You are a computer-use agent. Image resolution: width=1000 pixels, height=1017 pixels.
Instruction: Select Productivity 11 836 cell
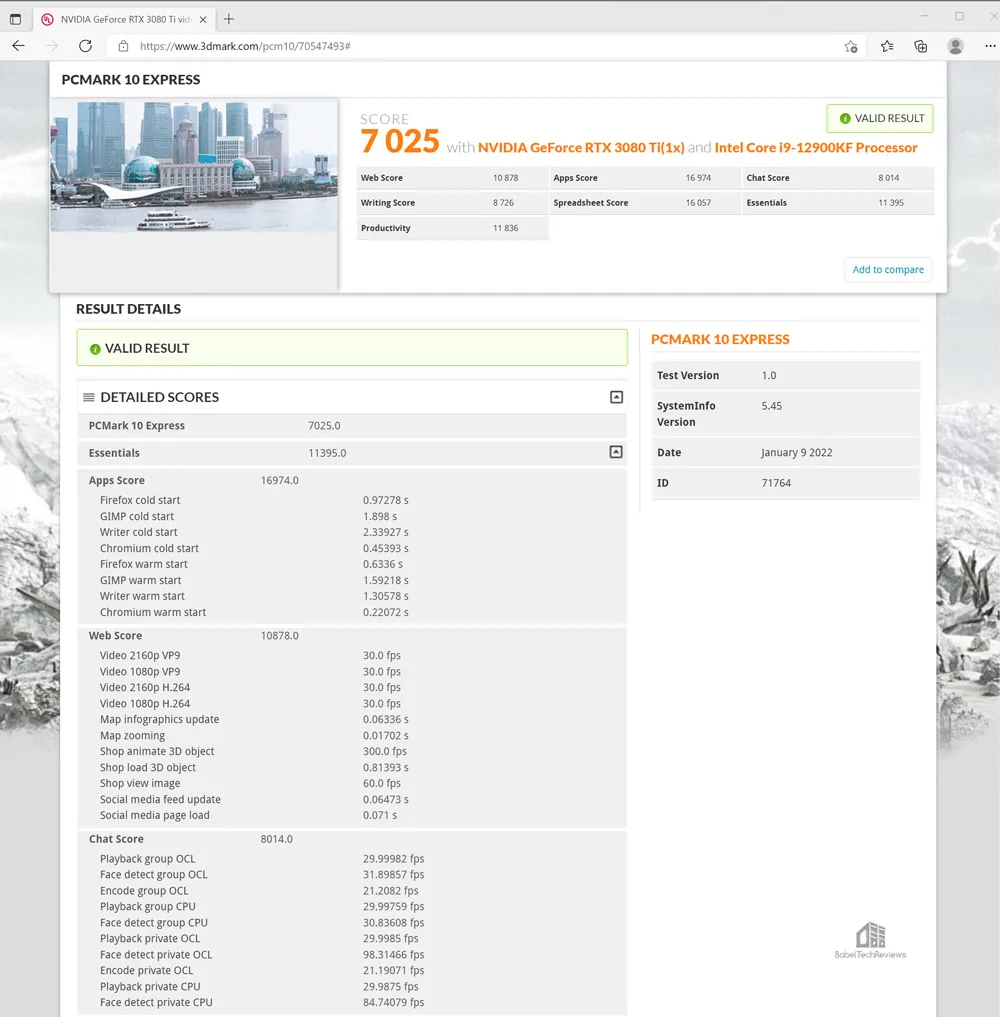click(452, 228)
